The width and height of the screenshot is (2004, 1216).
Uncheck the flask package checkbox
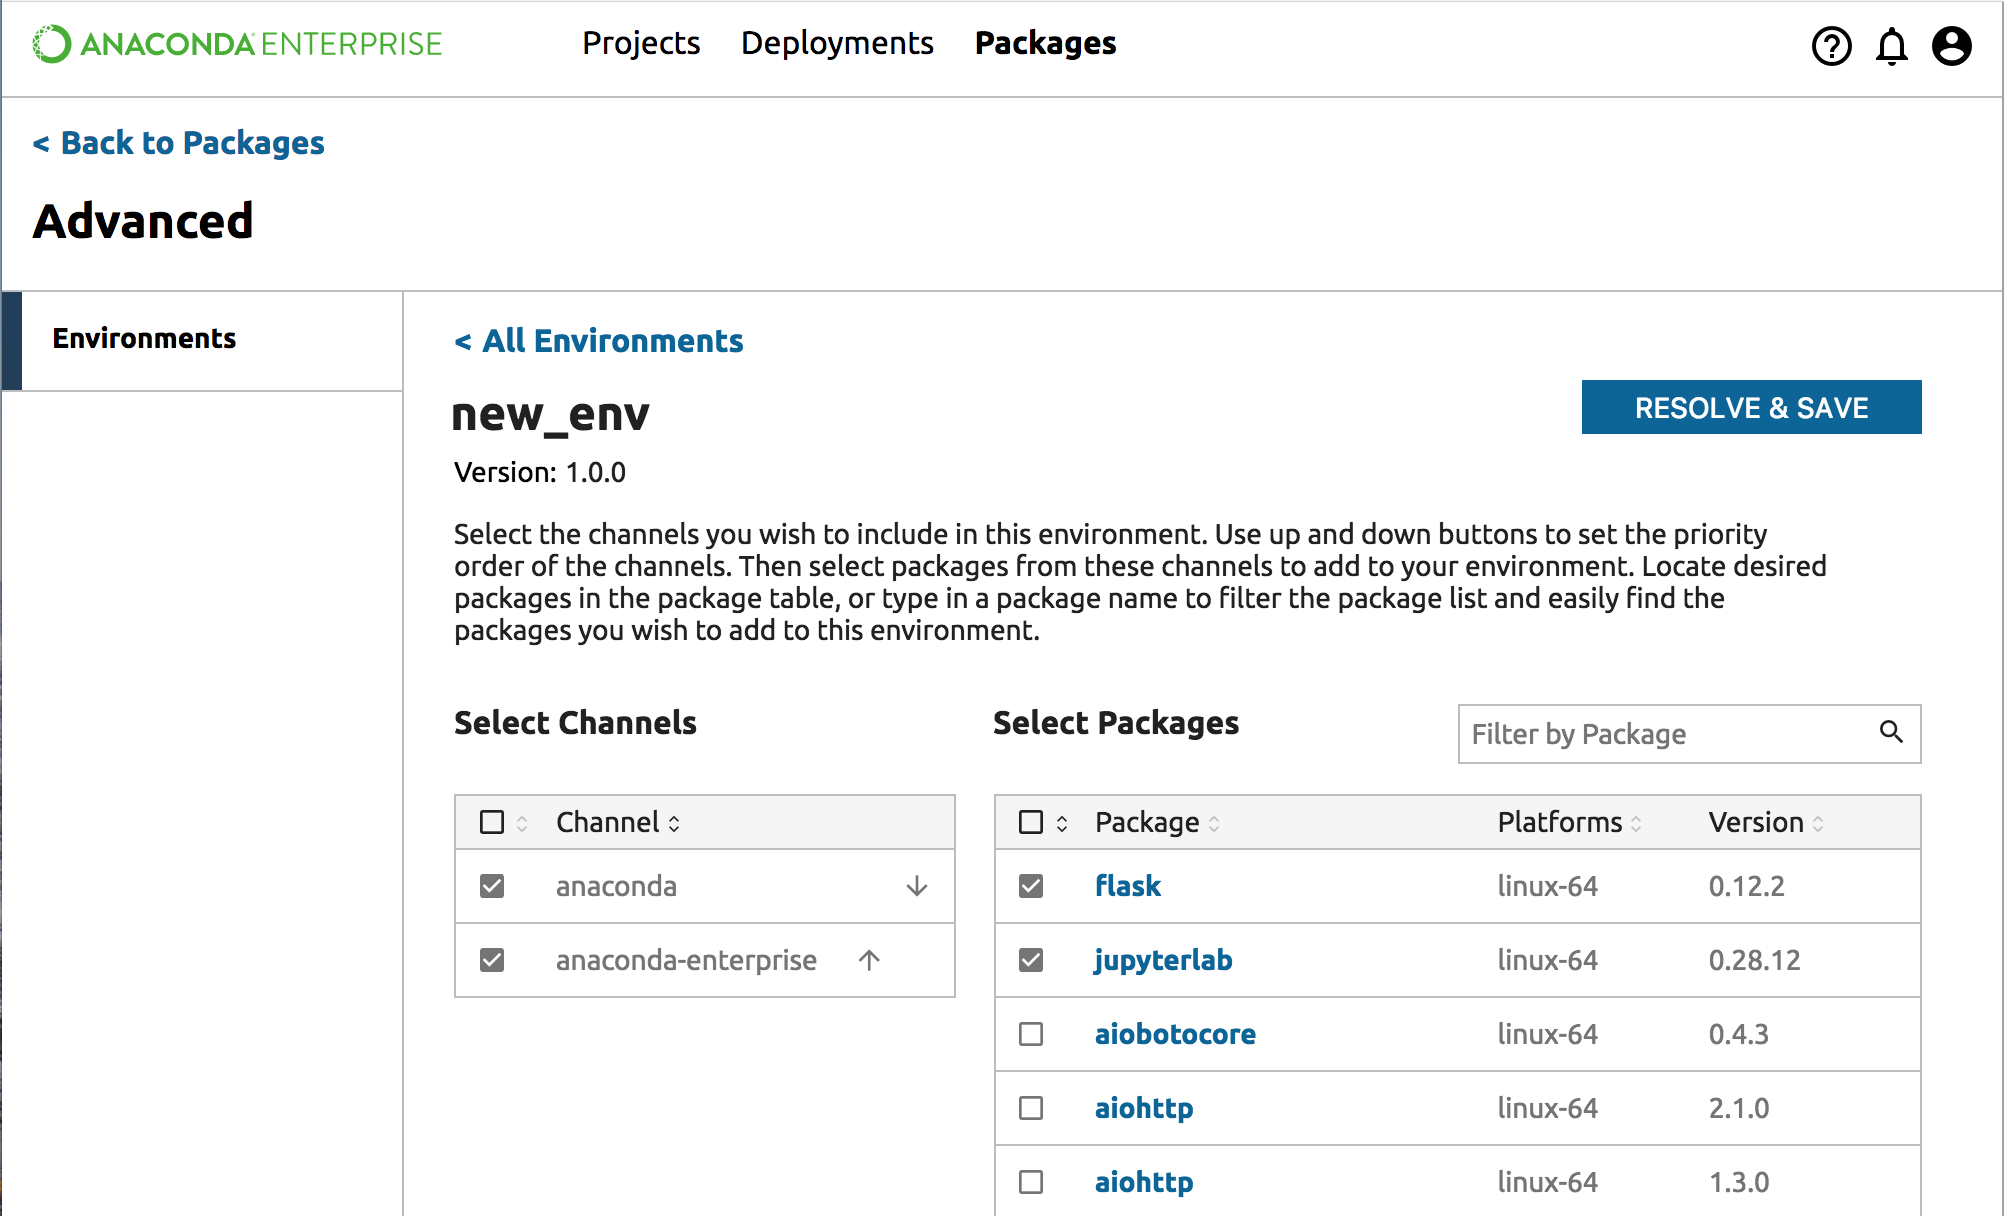click(x=1031, y=886)
